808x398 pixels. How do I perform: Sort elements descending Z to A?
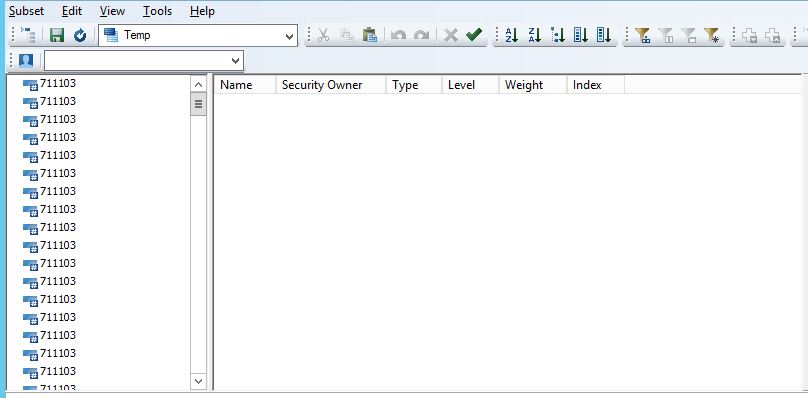point(534,35)
